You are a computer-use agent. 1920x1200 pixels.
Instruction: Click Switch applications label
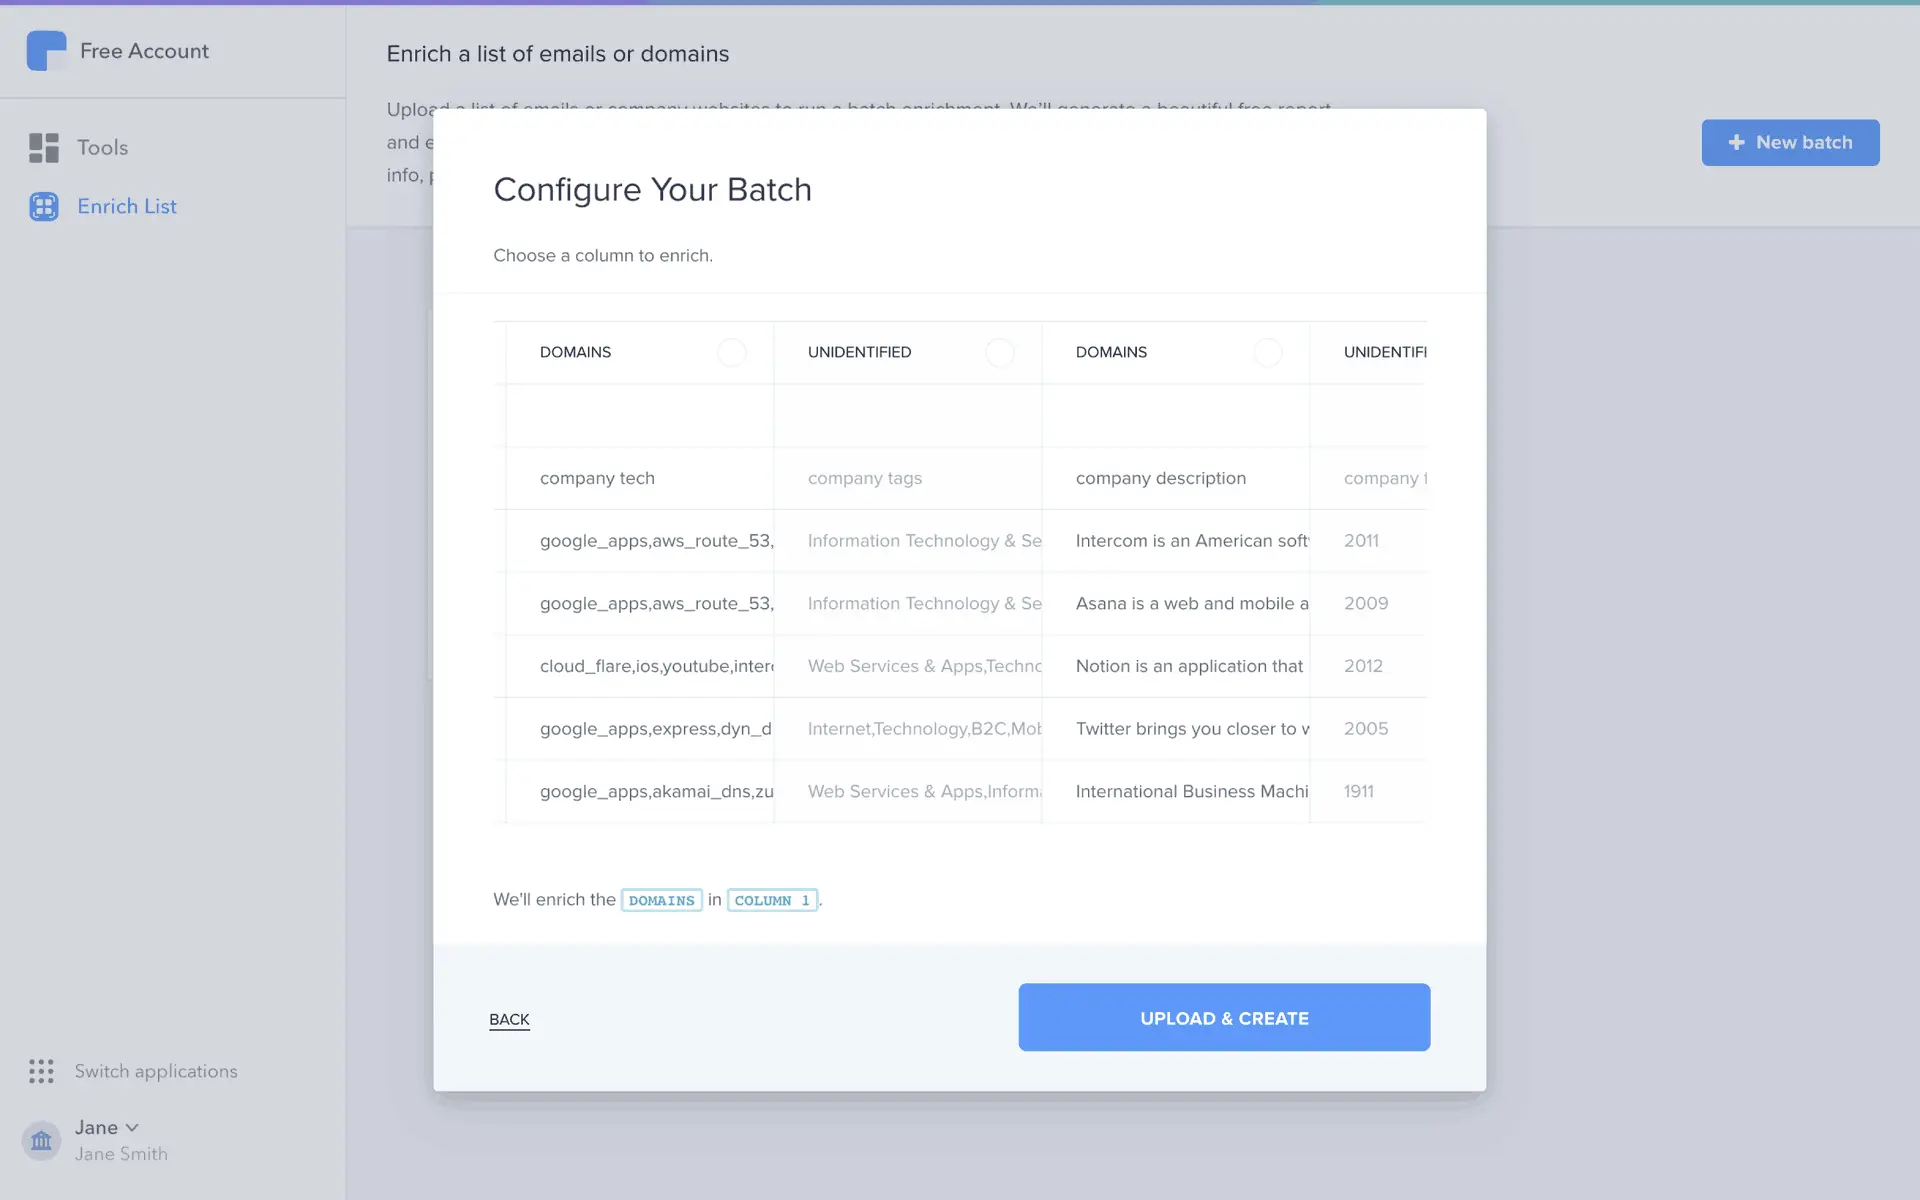[156, 1071]
